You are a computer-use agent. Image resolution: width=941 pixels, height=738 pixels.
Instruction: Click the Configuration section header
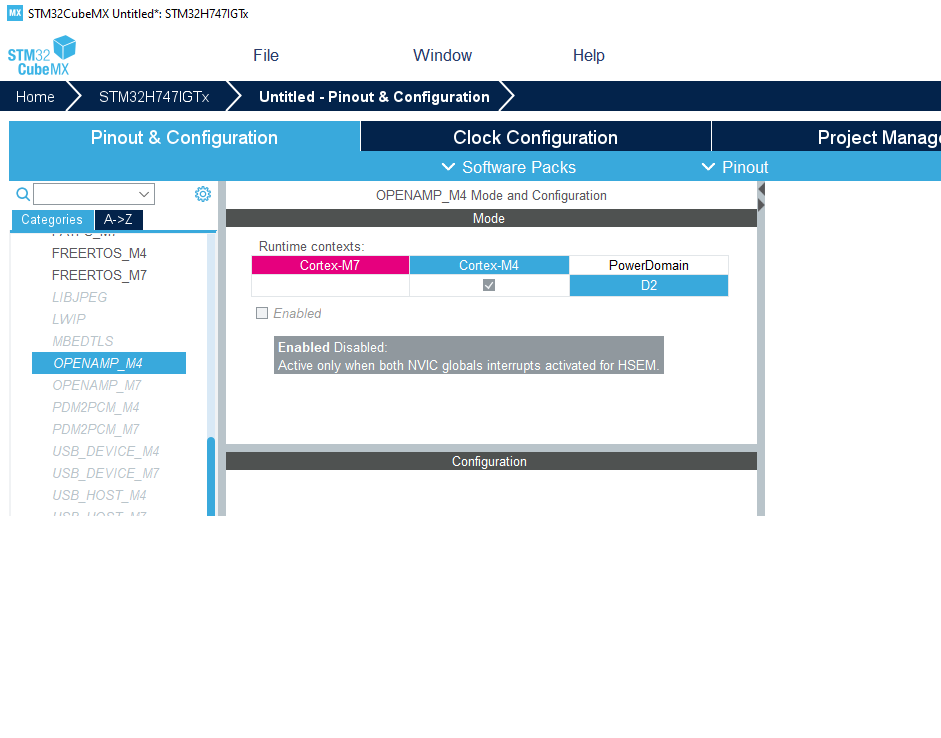tap(491, 461)
